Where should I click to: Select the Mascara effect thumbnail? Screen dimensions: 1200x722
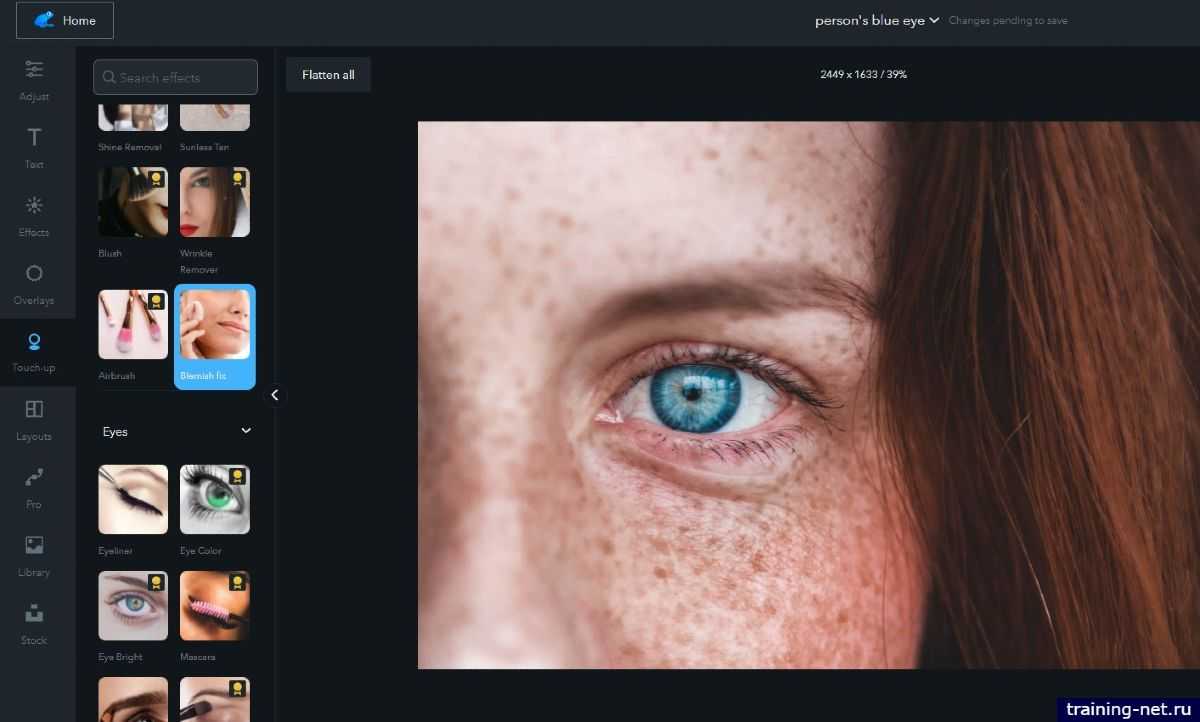(215, 606)
